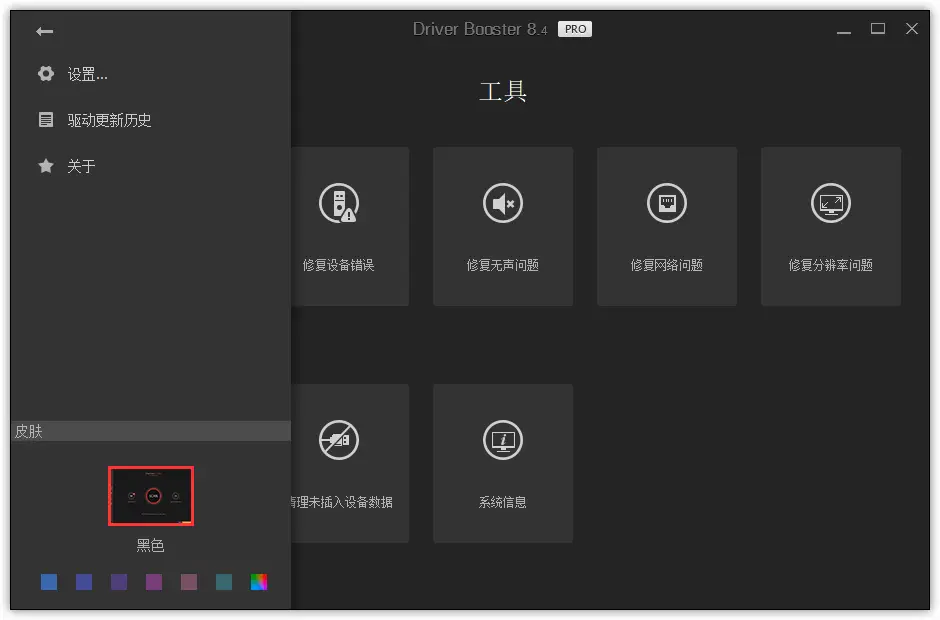Click the back arrow in the sidebar

click(43, 31)
